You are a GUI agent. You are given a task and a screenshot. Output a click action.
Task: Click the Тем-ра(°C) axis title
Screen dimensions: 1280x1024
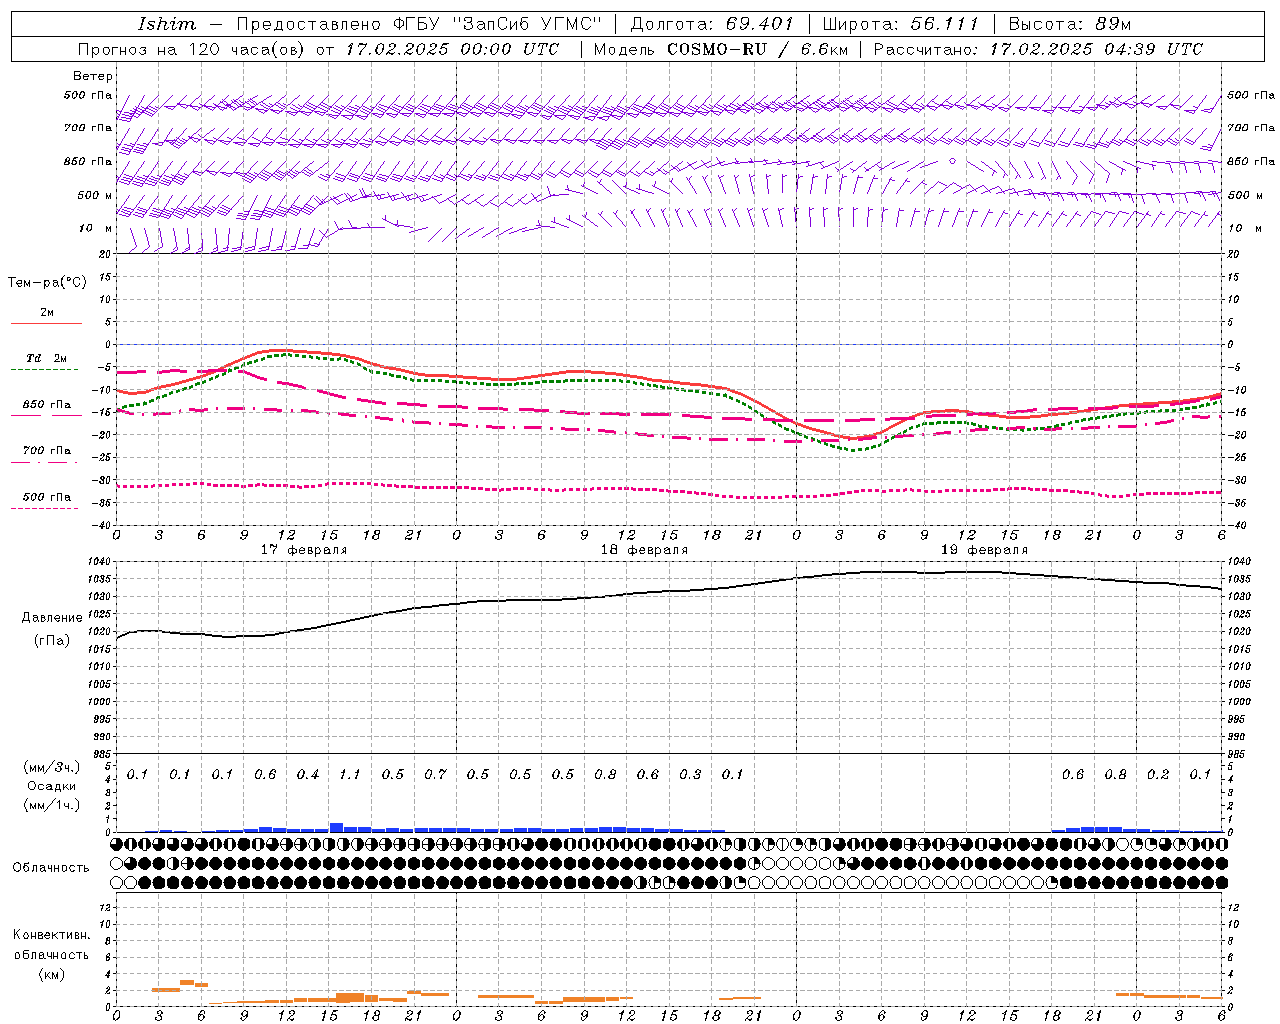click(47, 283)
